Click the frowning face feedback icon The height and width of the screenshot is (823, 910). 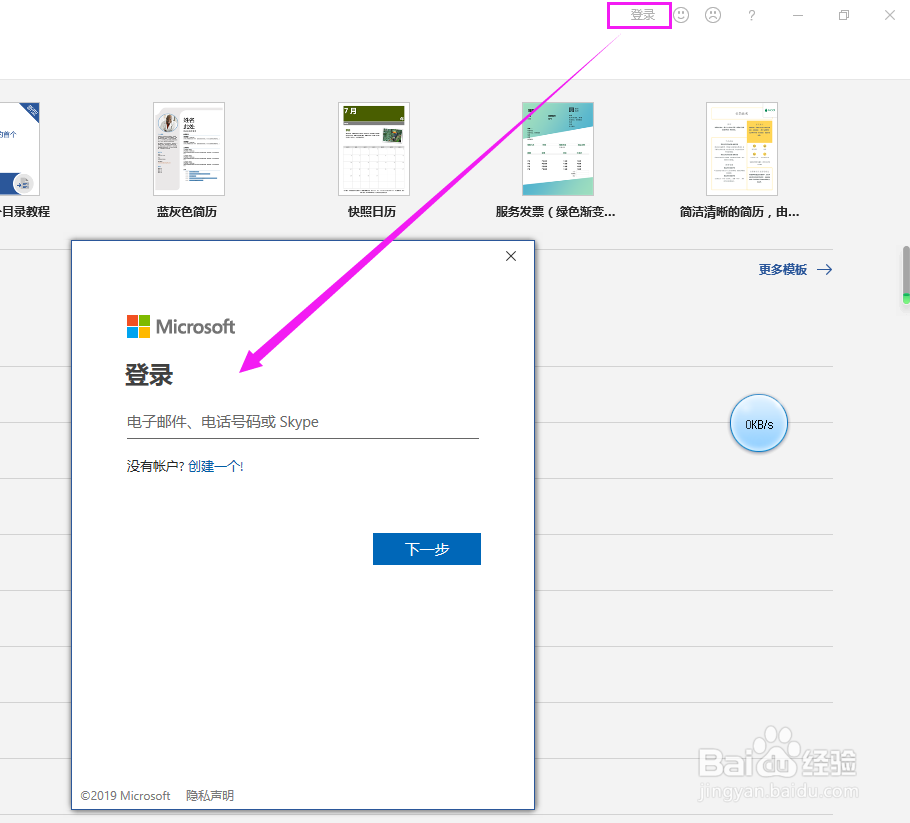[712, 15]
